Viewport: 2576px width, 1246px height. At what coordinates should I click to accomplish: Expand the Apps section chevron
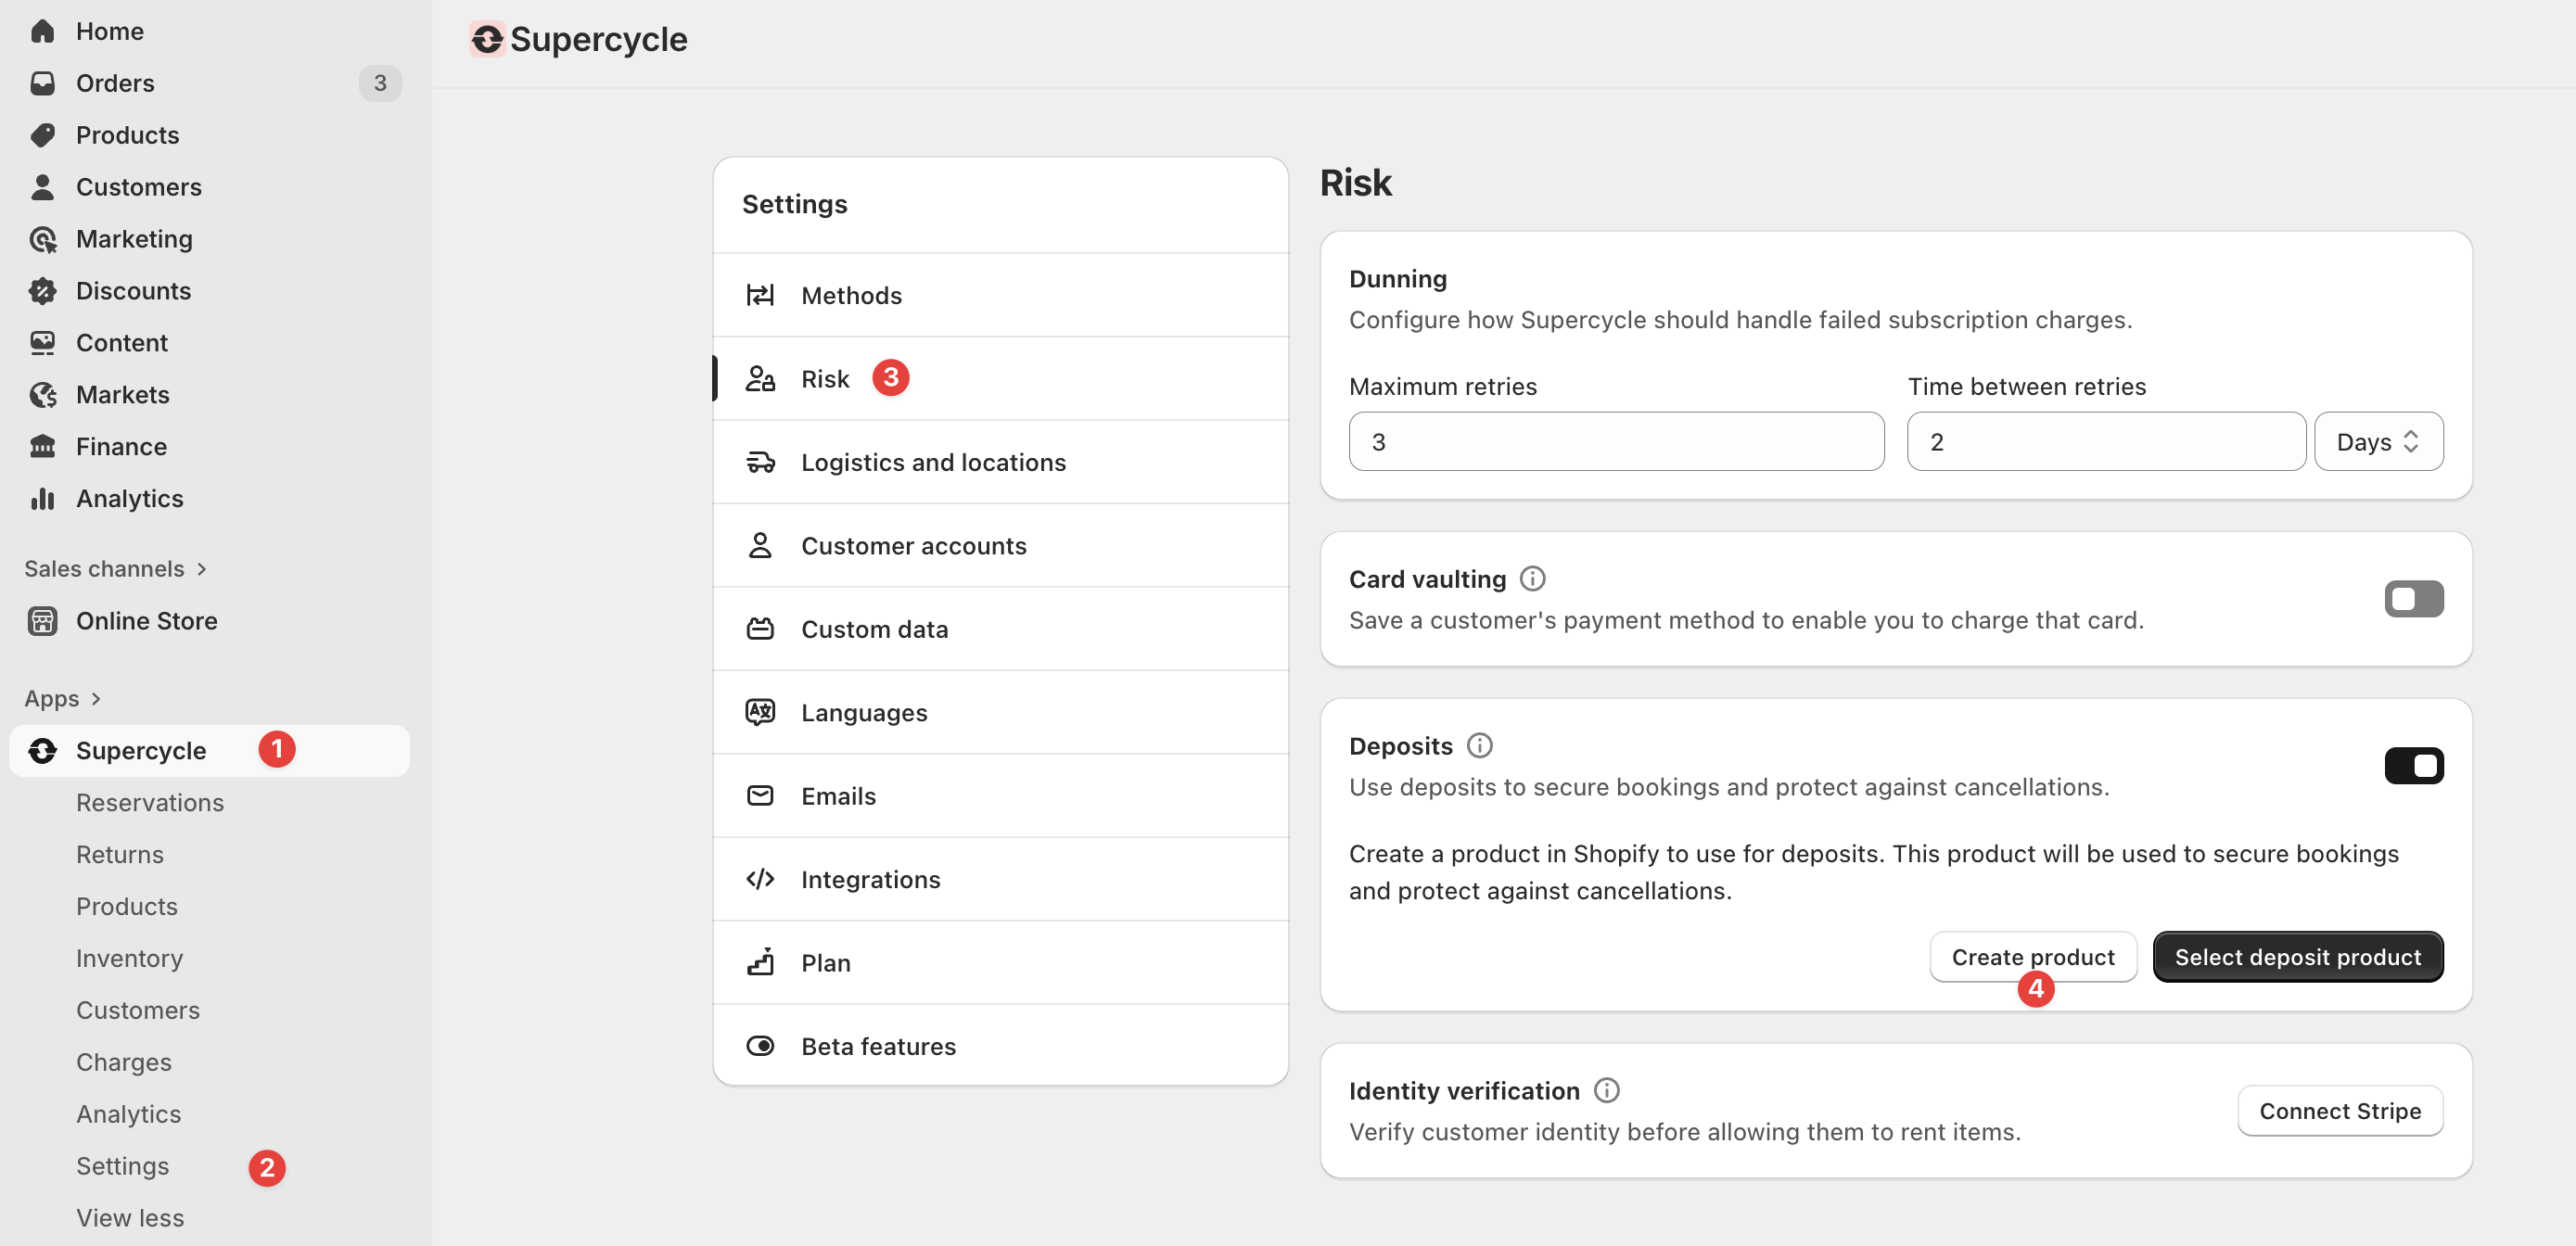(x=96, y=699)
